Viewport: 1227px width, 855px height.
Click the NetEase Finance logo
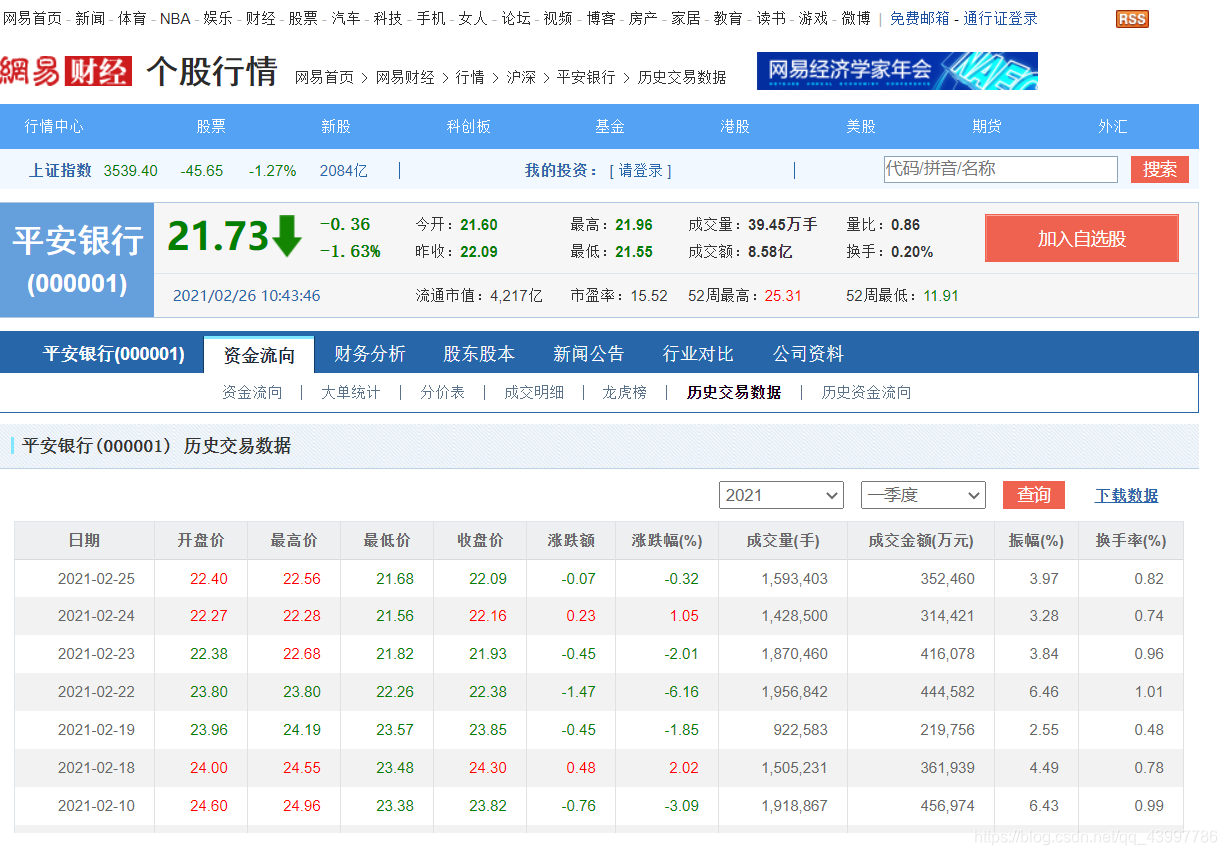[66, 71]
